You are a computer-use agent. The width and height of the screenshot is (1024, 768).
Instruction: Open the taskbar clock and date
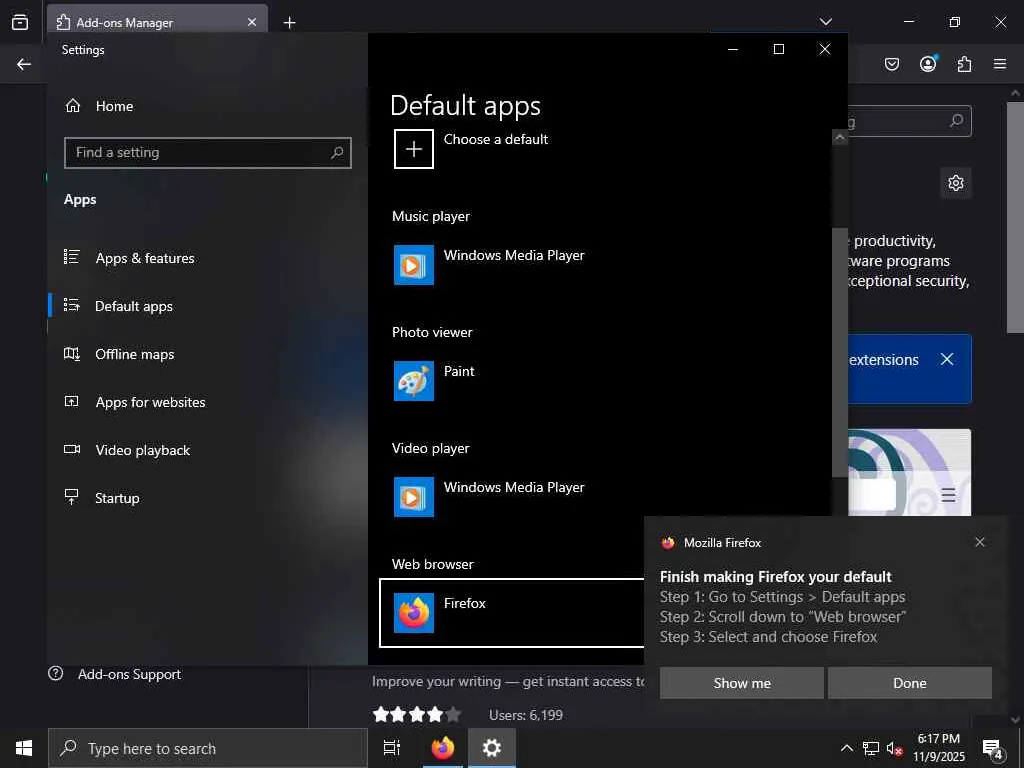939,748
